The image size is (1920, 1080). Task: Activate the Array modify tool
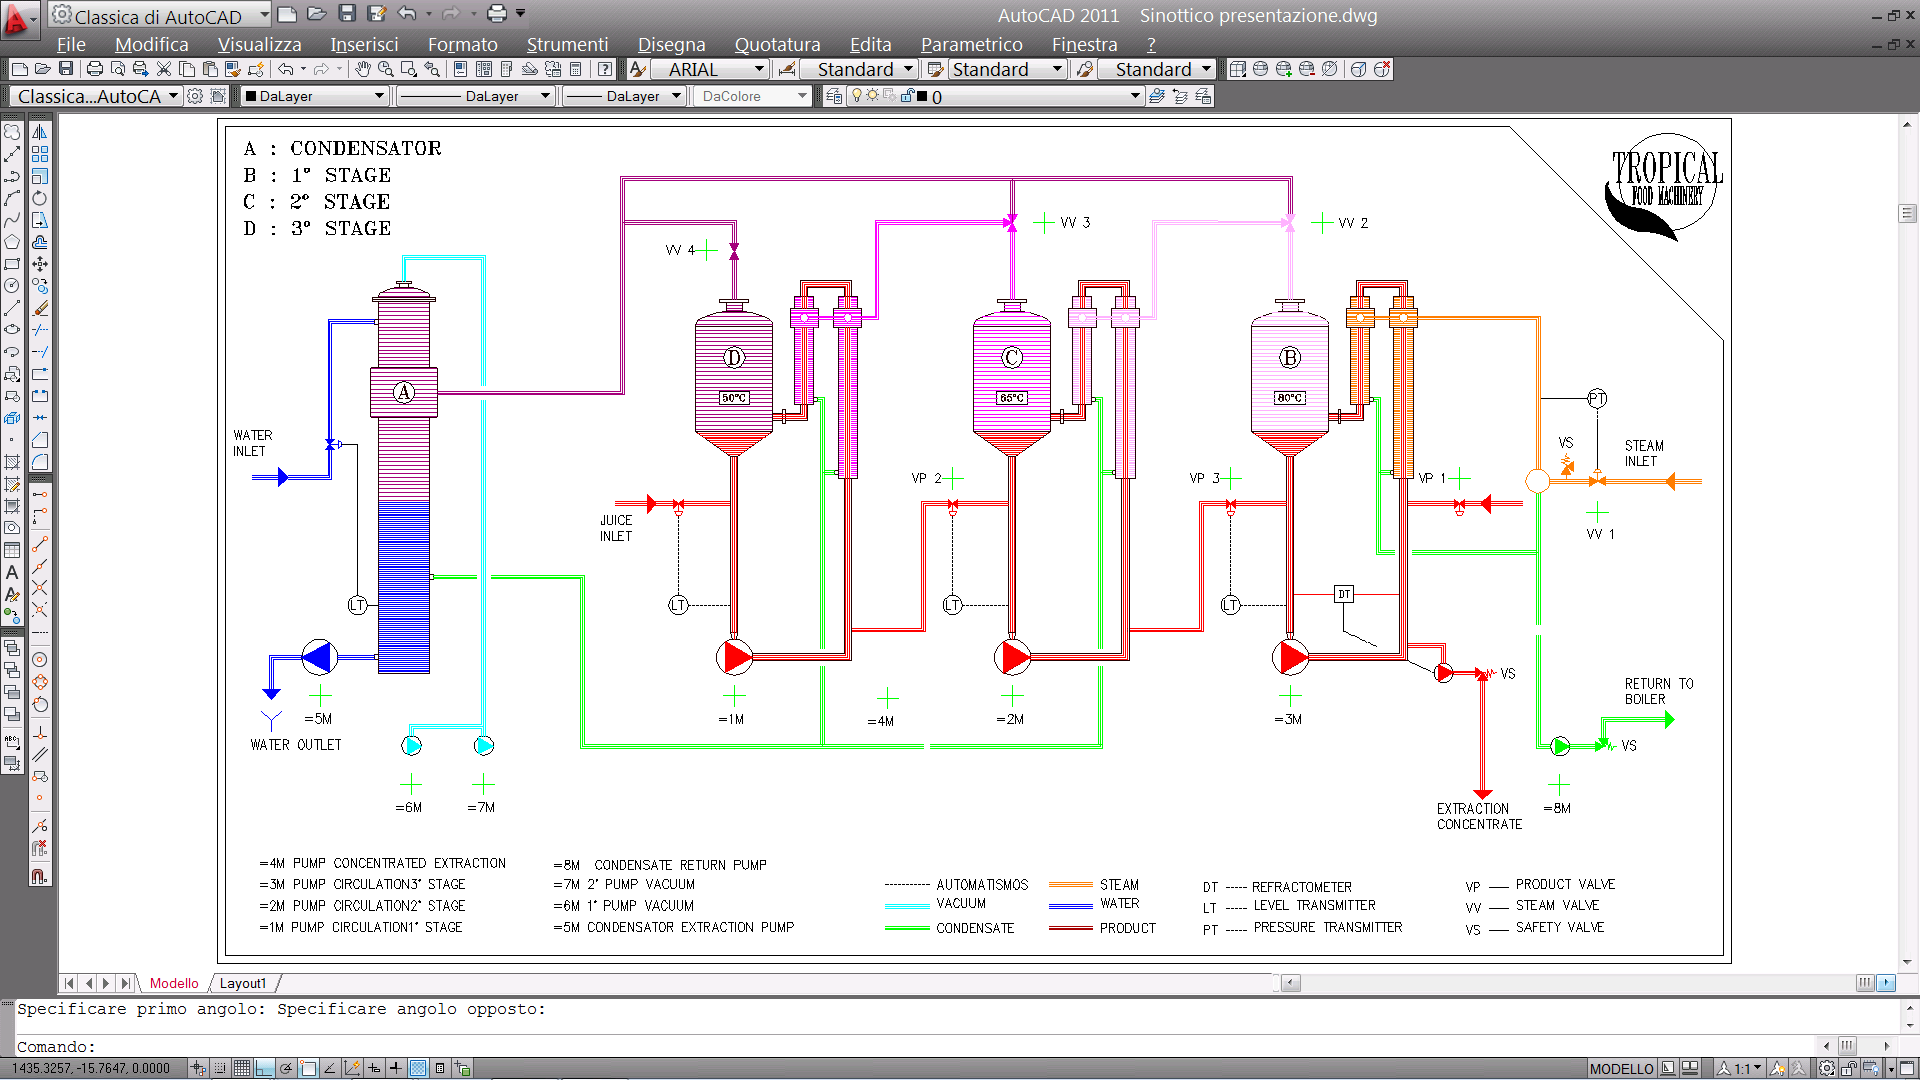click(40, 154)
